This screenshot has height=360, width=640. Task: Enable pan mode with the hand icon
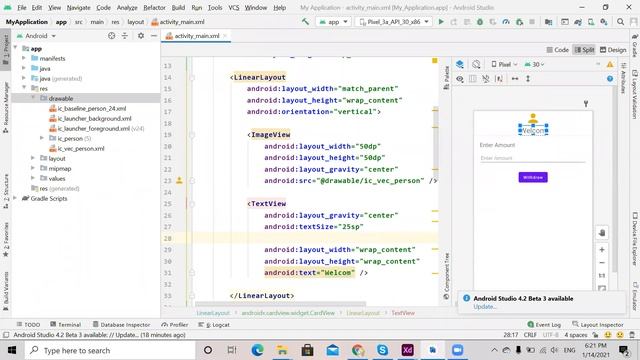point(602,233)
